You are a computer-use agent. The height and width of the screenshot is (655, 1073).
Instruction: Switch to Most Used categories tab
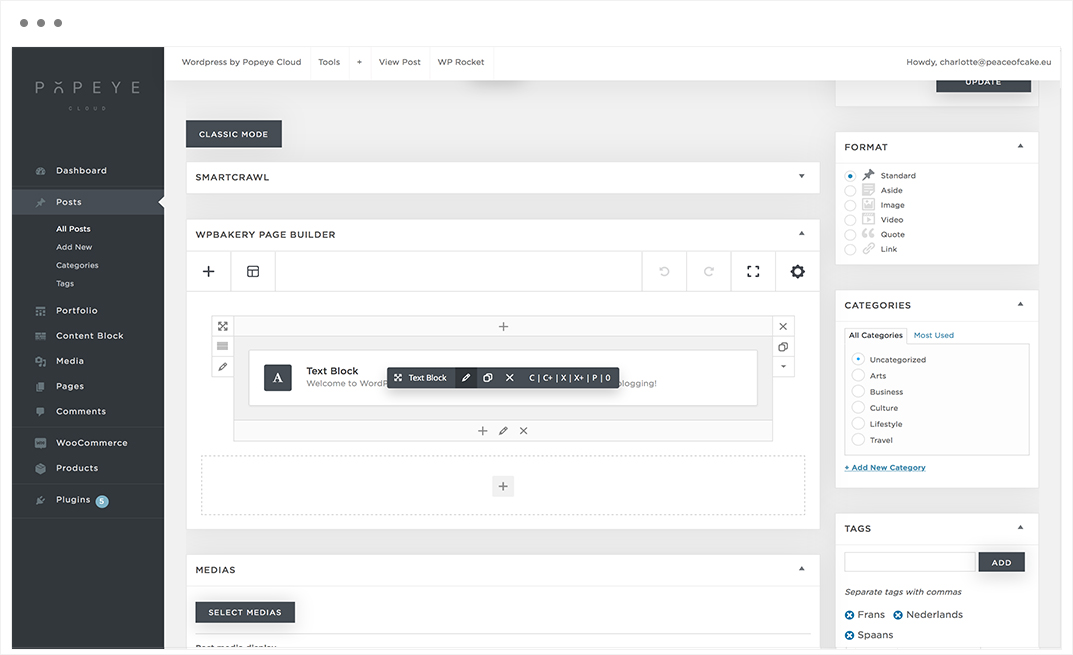pyautogui.click(x=933, y=335)
